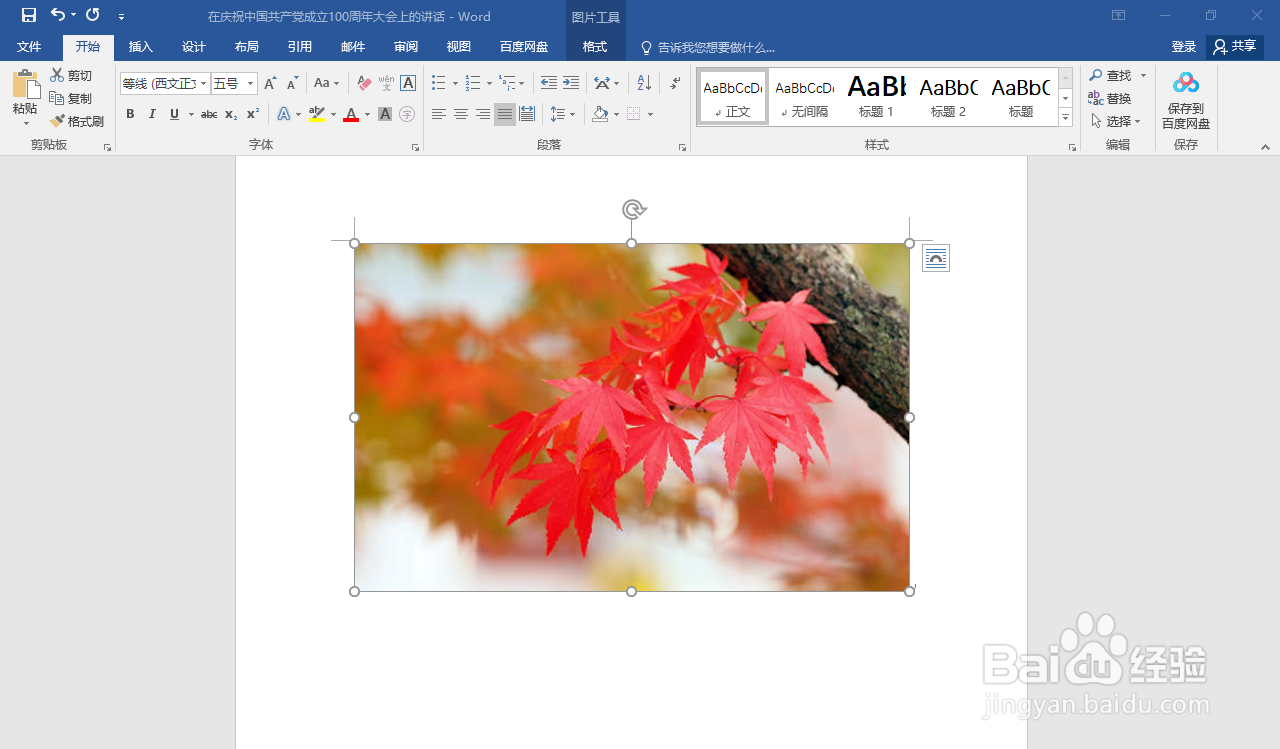Undo the last action

pyautogui.click(x=58, y=15)
